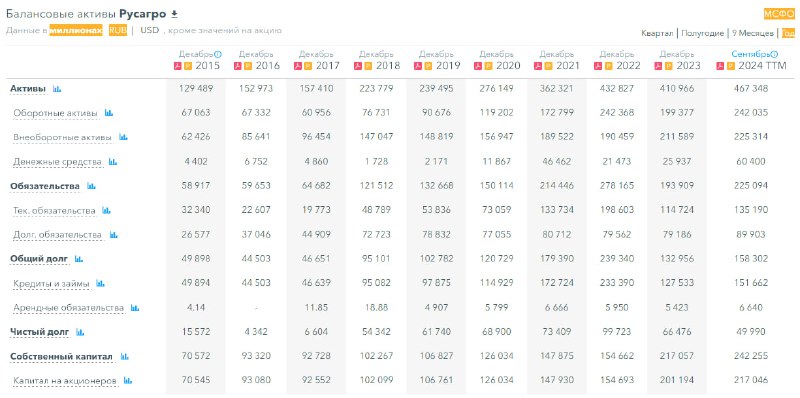
Task: Open PDF report icon for December 2019
Action: click(x=418, y=66)
